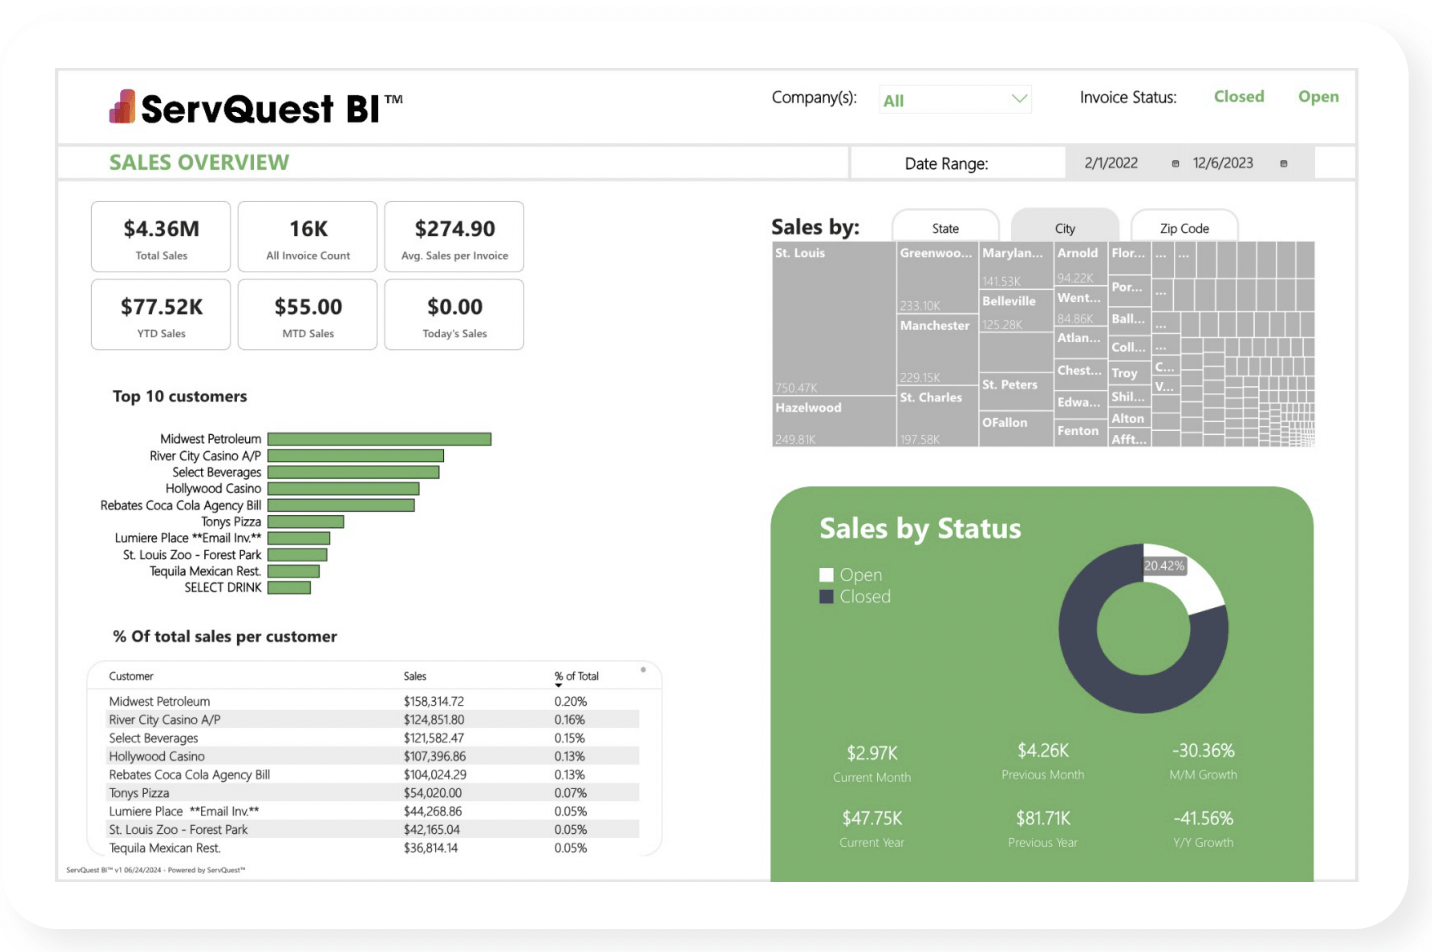Screen dimensions: 1432x952
Task: Filter invoices by Open status
Action: pyautogui.click(x=1318, y=97)
